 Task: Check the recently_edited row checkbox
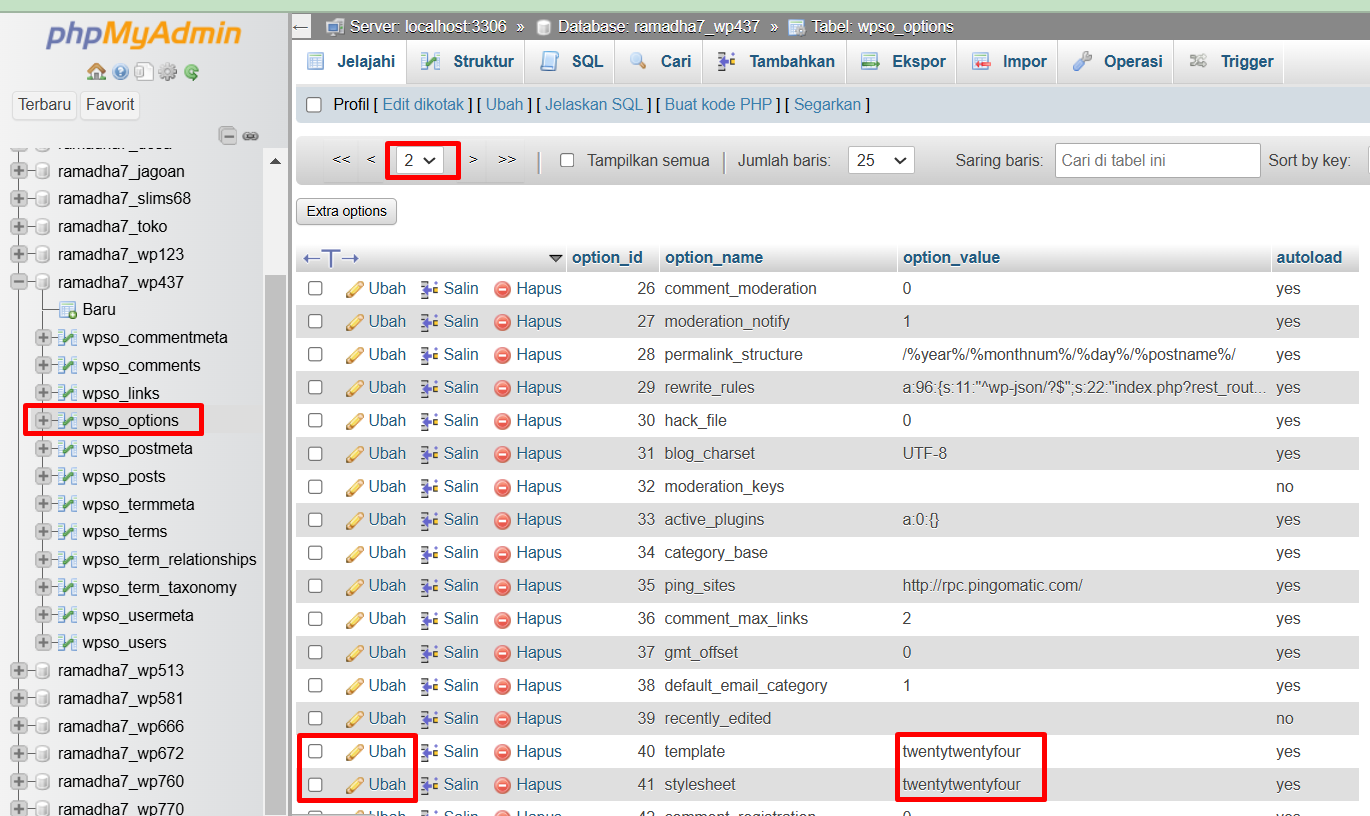point(315,718)
